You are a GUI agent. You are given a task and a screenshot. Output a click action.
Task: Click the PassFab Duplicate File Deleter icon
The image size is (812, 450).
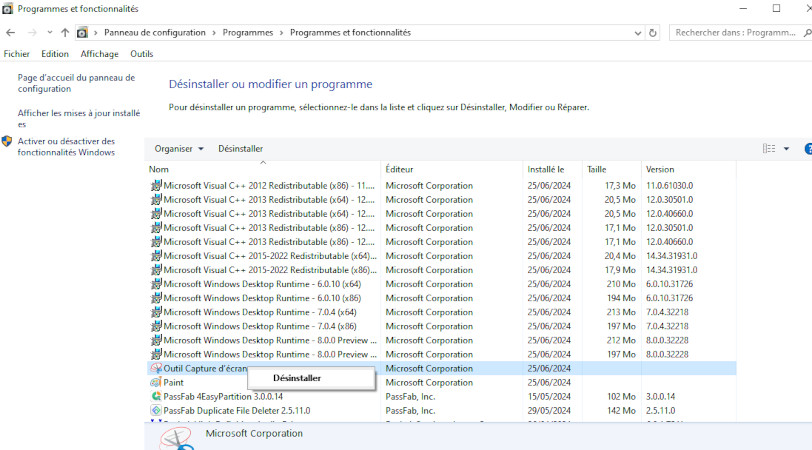[x=156, y=410]
